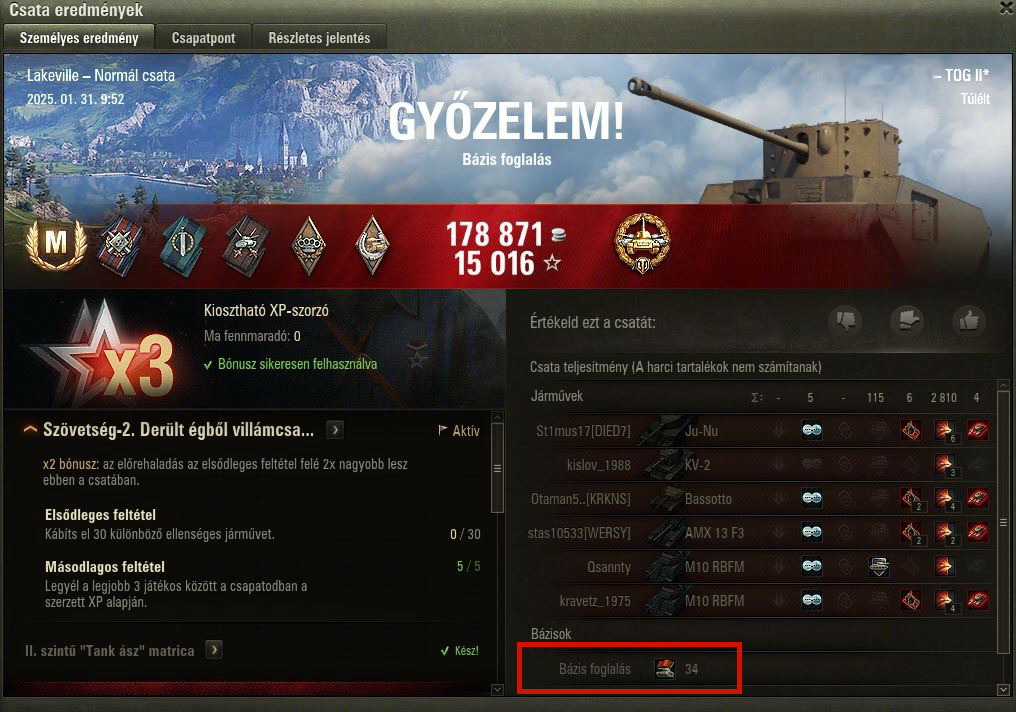The width and height of the screenshot is (1016, 712).
Task: Select the neutral battle rating icon
Action: [906, 320]
